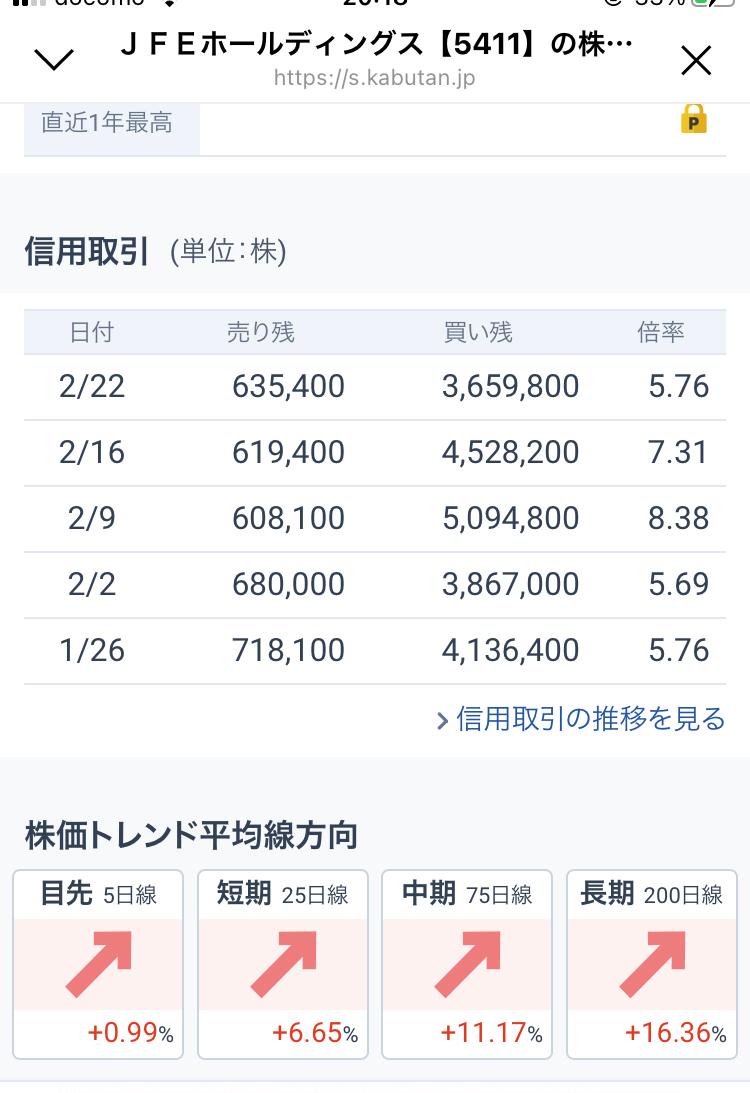Select the 2/9 margin trading row

point(375,518)
